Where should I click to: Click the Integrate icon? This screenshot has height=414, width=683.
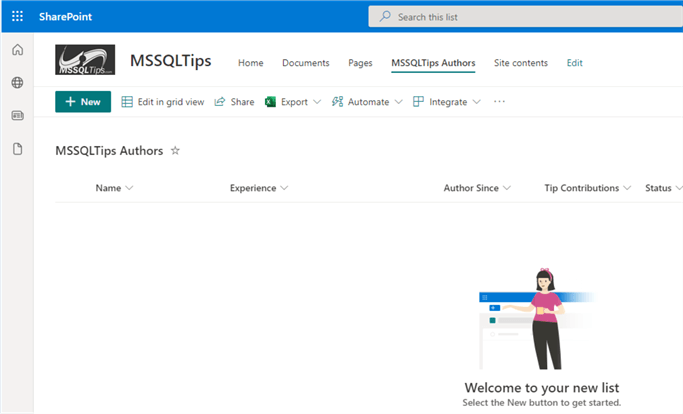pos(418,102)
